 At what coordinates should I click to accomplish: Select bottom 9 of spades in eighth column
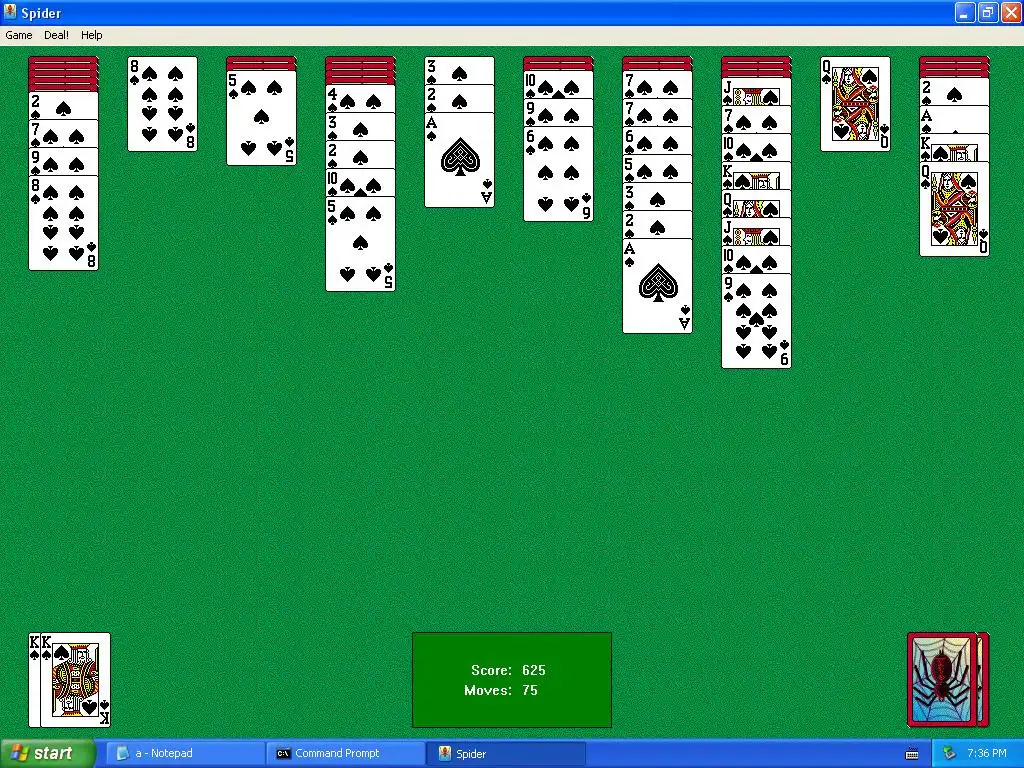pos(756,321)
